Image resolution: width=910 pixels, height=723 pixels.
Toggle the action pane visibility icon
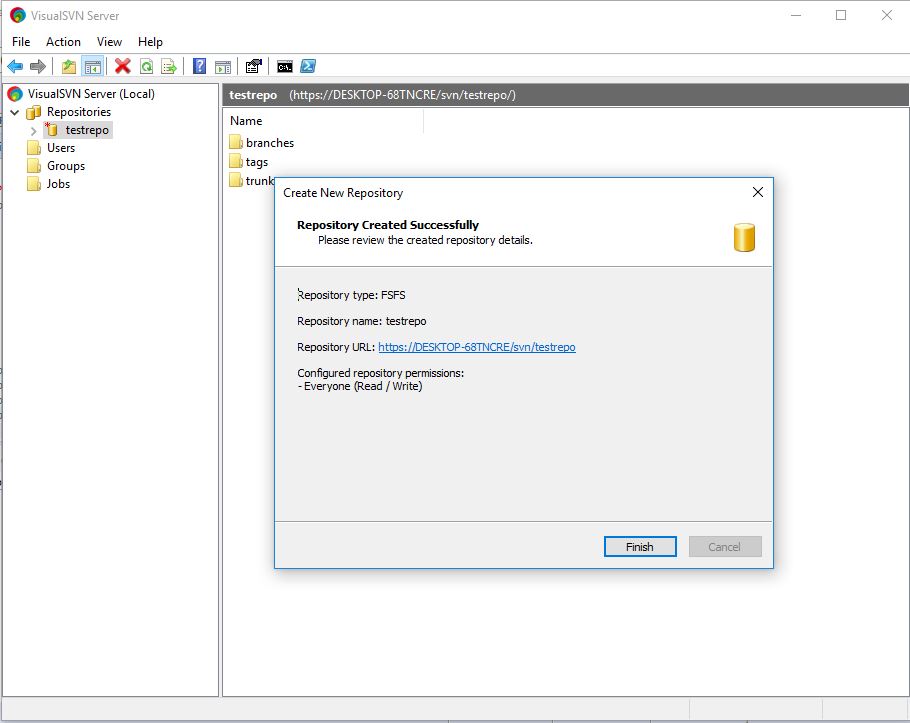point(223,66)
